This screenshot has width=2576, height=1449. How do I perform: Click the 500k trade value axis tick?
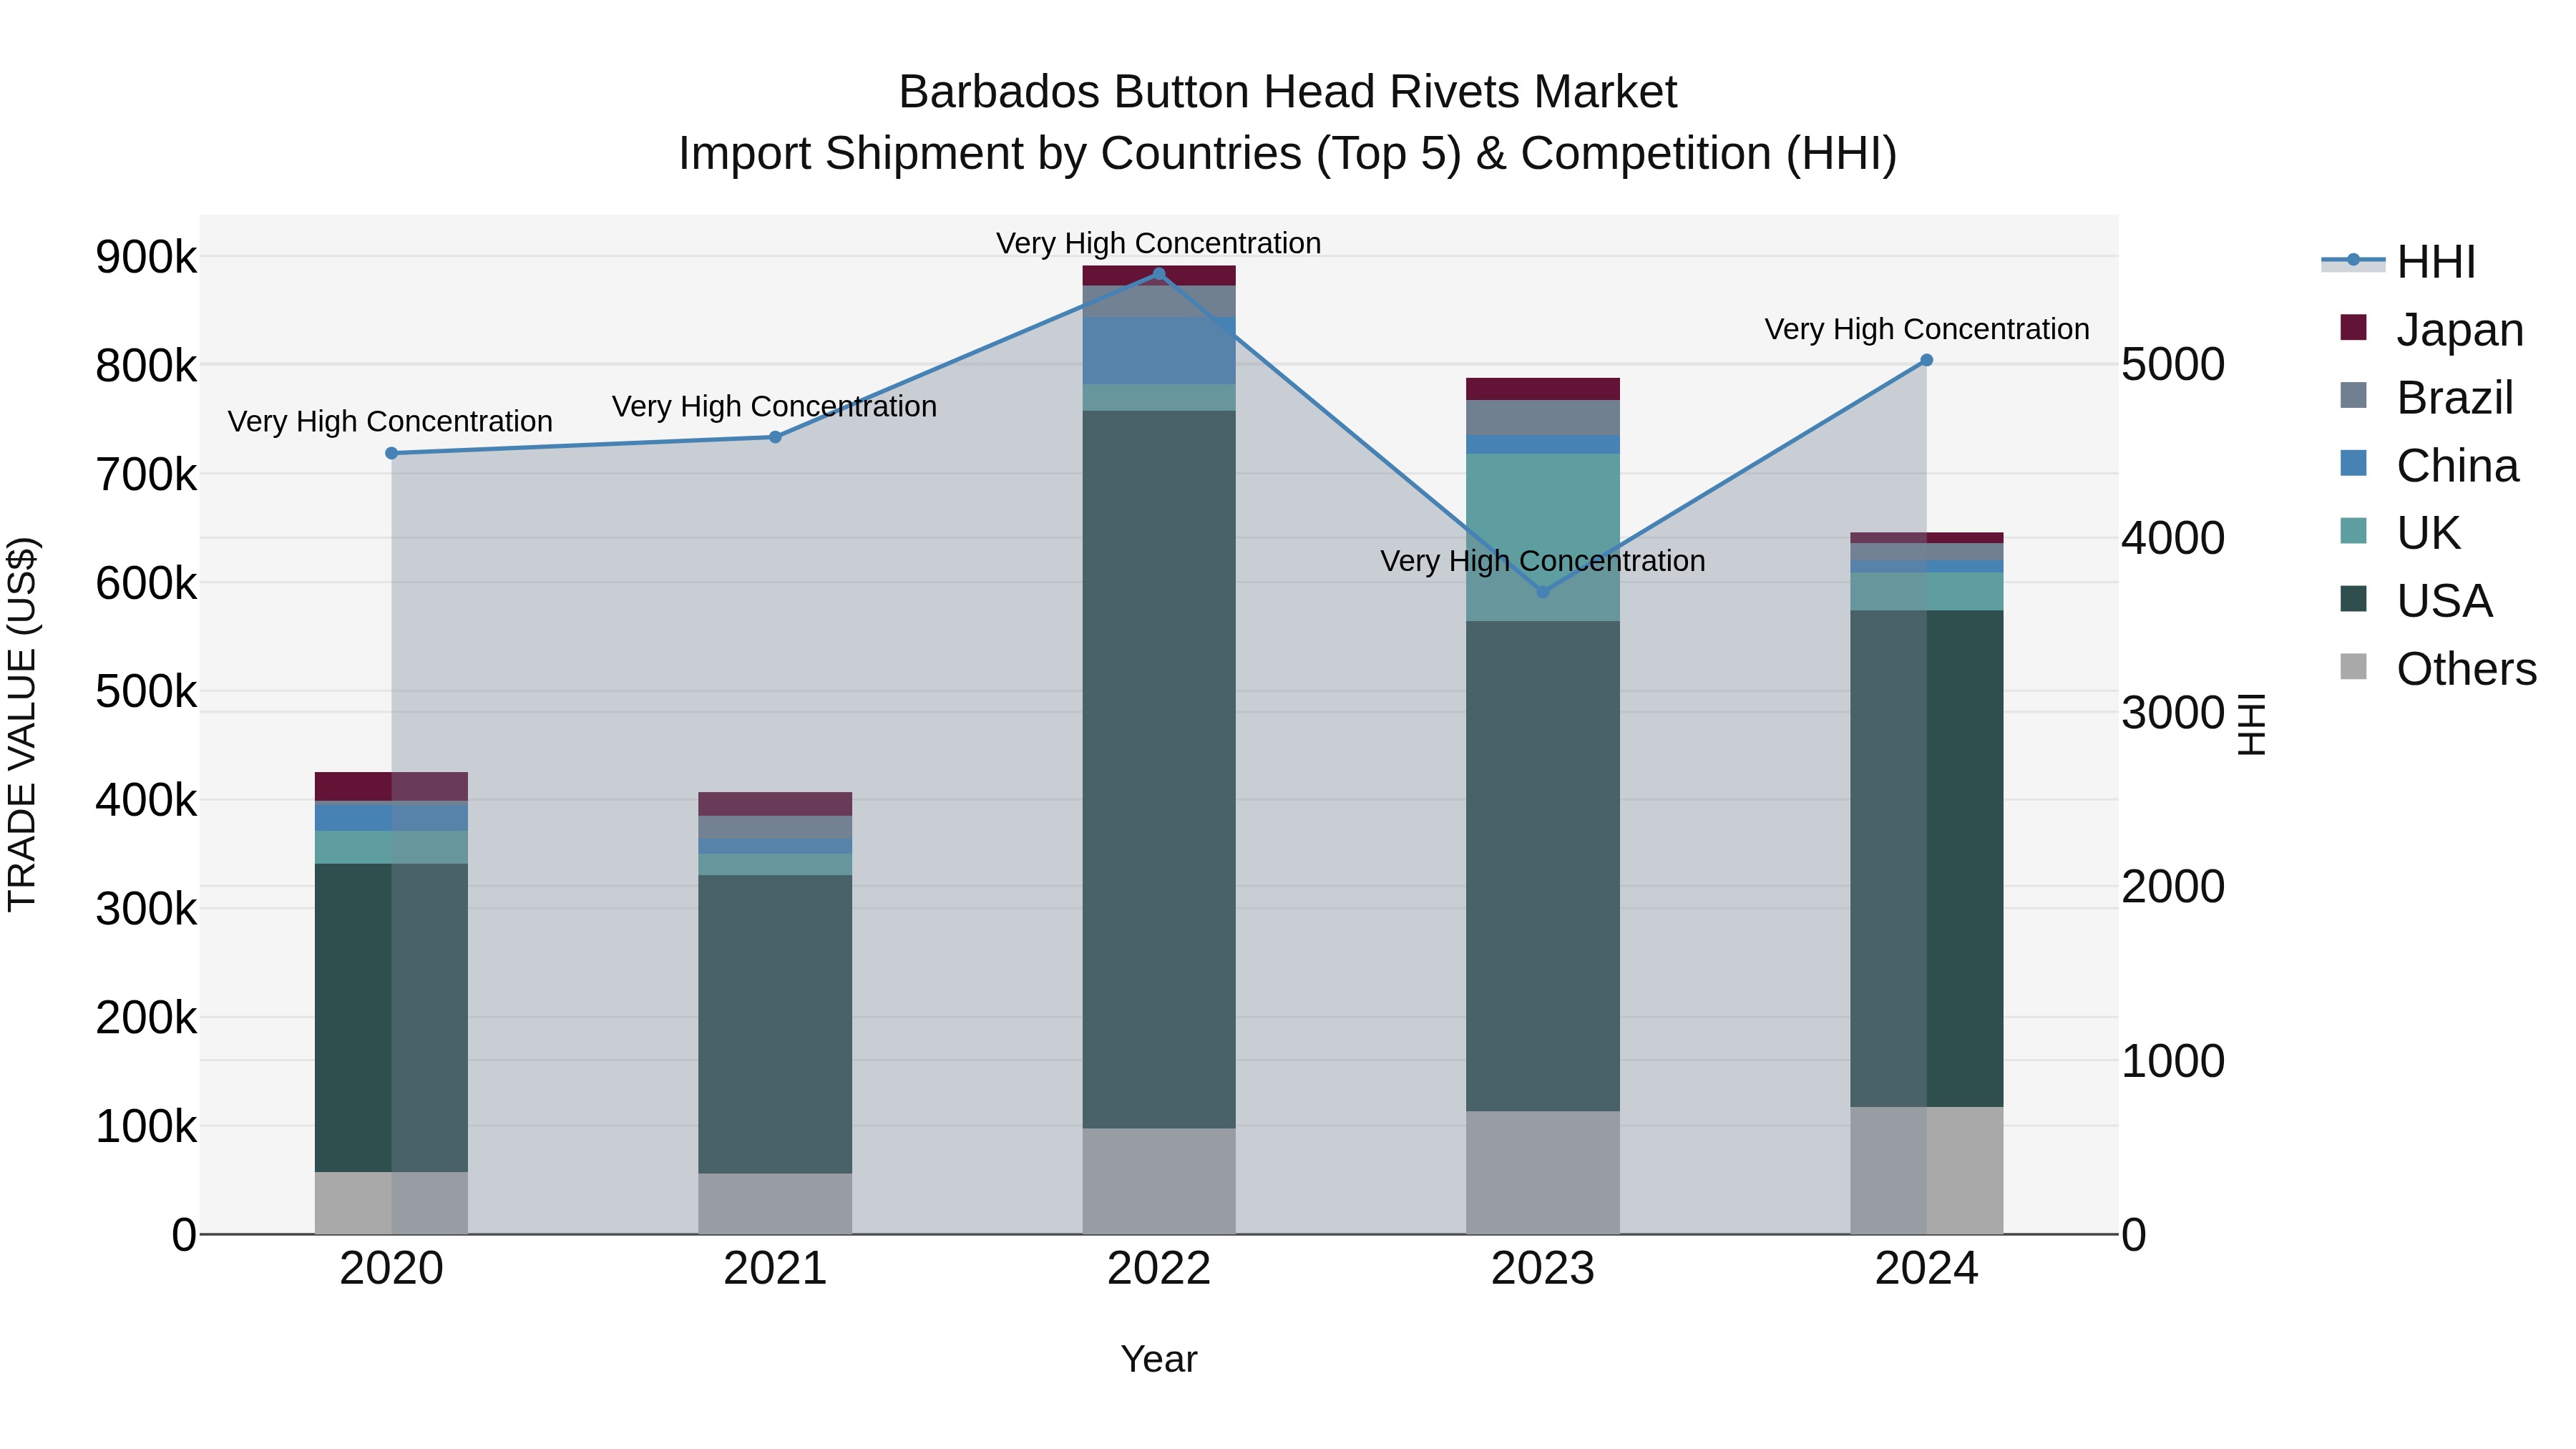[146, 691]
